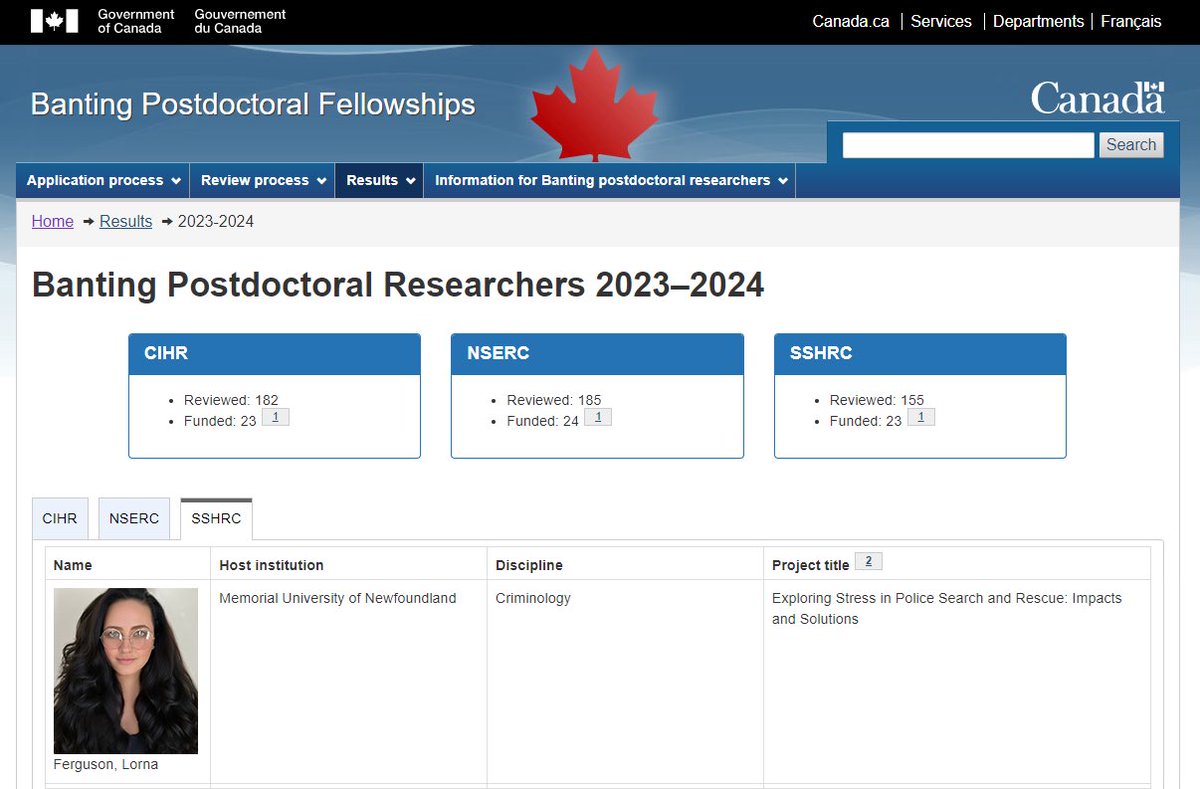The height and width of the screenshot is (789, 1200).
Task: Go to Results breadcrumb link
Action: pyautogui.click(x=126, y=222)
